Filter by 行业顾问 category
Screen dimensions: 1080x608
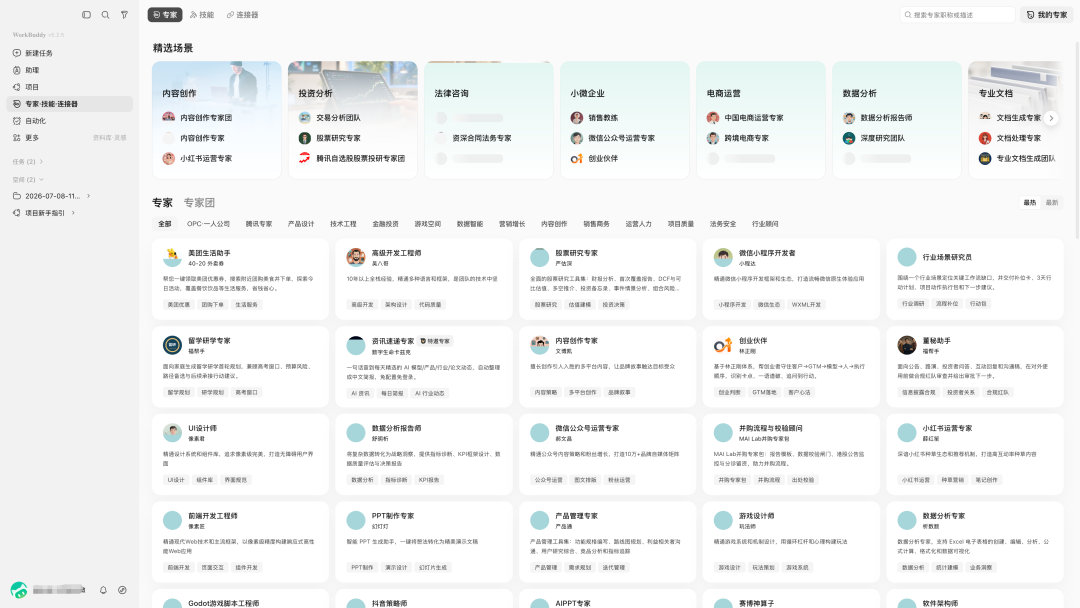click(765, 224)
